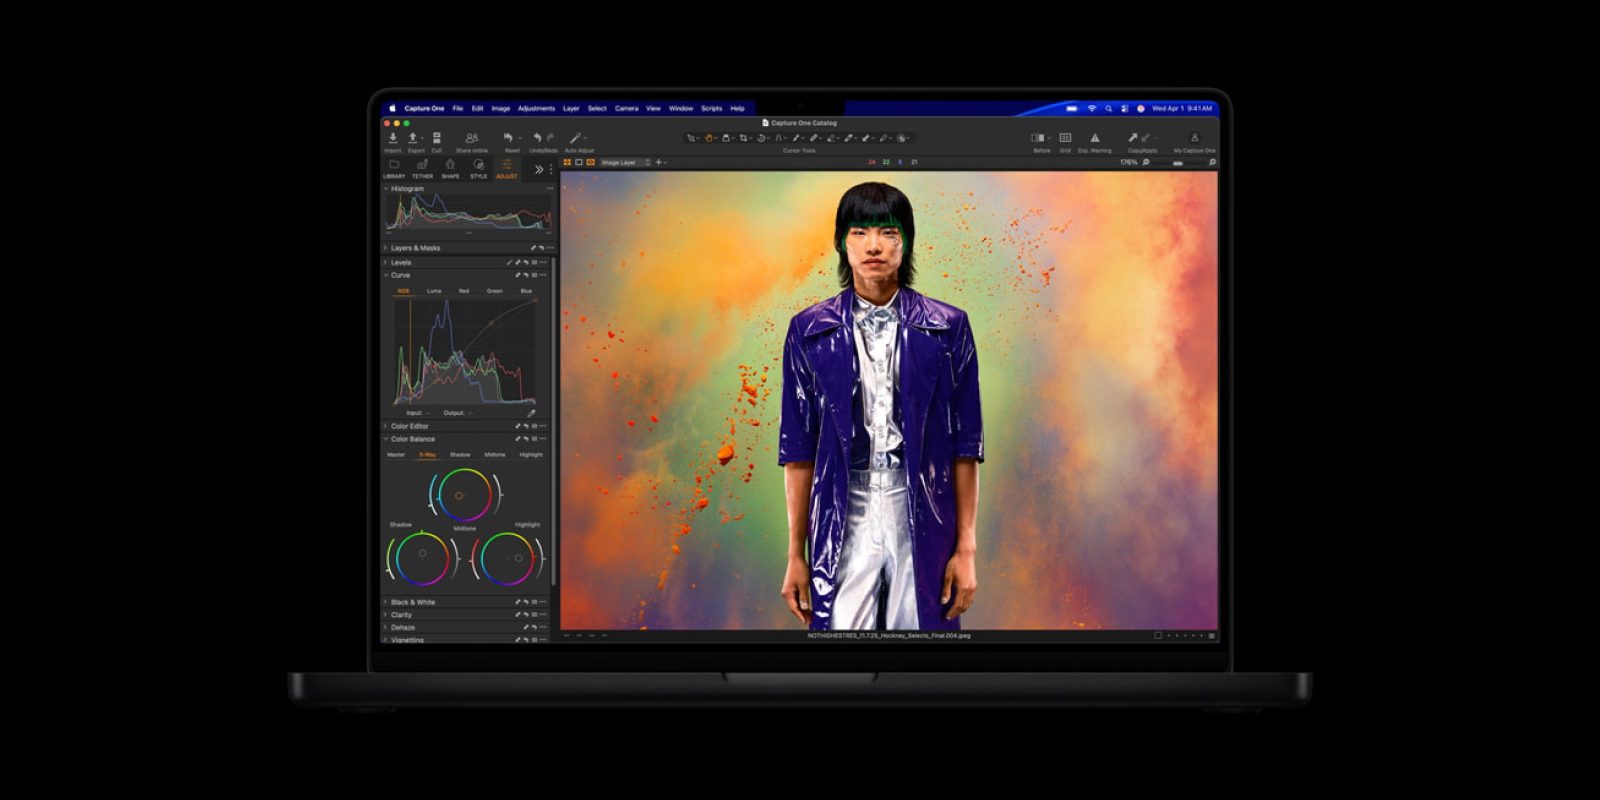This screenshot has height=800, width=1600.
Task: Click the Histogram graph
Action: click(468, 212)
